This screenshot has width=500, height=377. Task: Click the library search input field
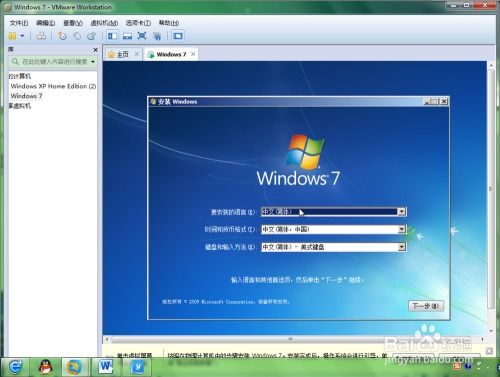click(53, 62)
